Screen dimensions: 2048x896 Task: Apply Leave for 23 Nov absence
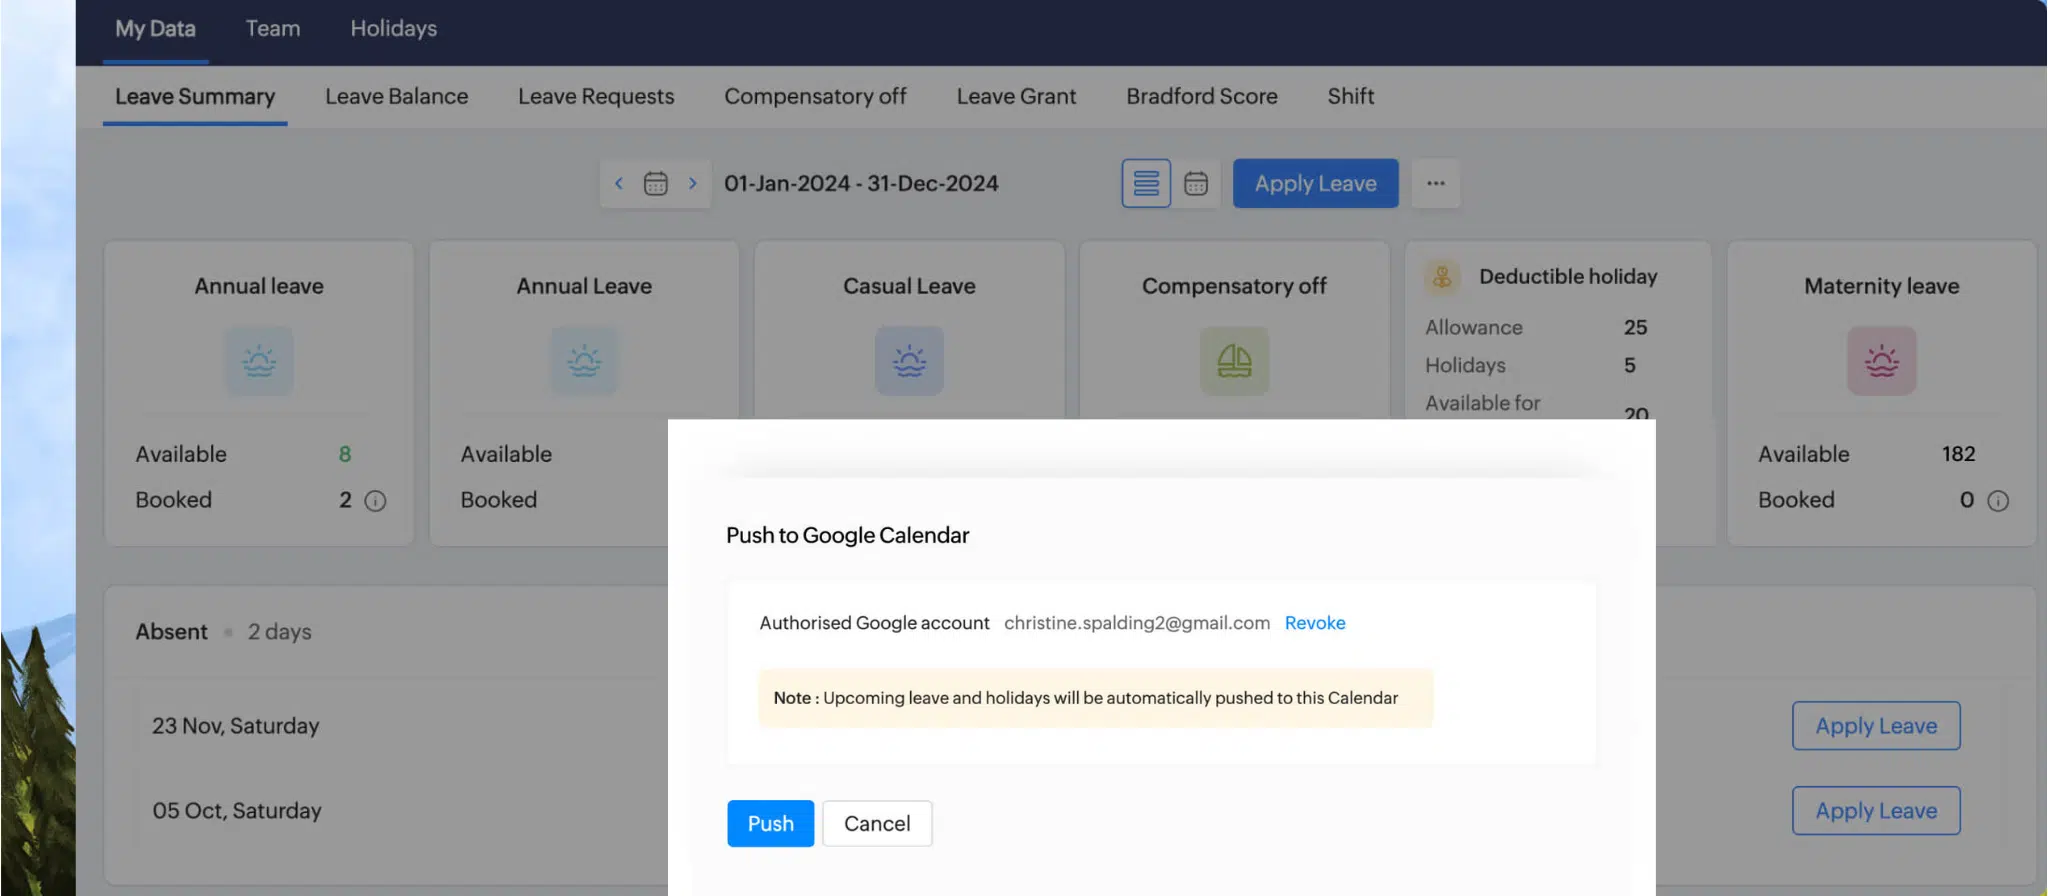1875,725
